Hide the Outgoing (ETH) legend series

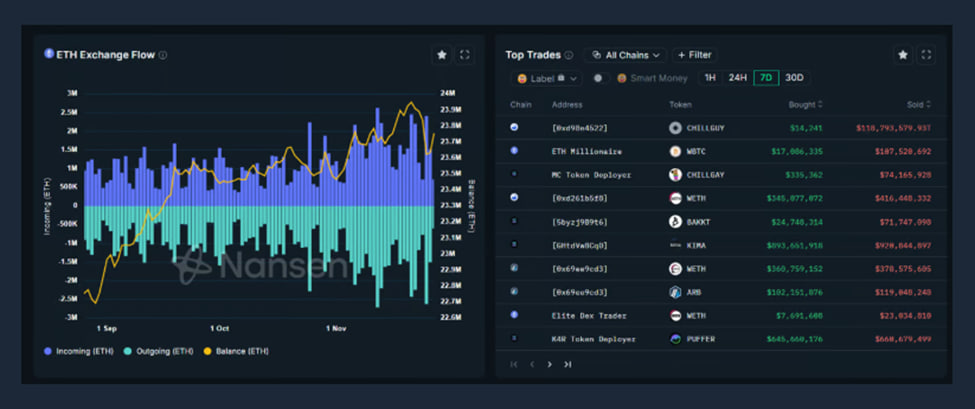click(x=160, y=351)
